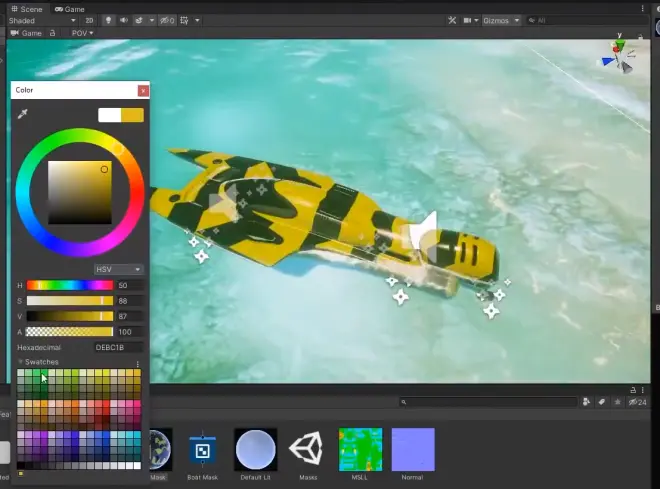This screenshot has width=660, height=489.
Task: Select the eyedropper tool in Color picker
Action: [23, 114]
